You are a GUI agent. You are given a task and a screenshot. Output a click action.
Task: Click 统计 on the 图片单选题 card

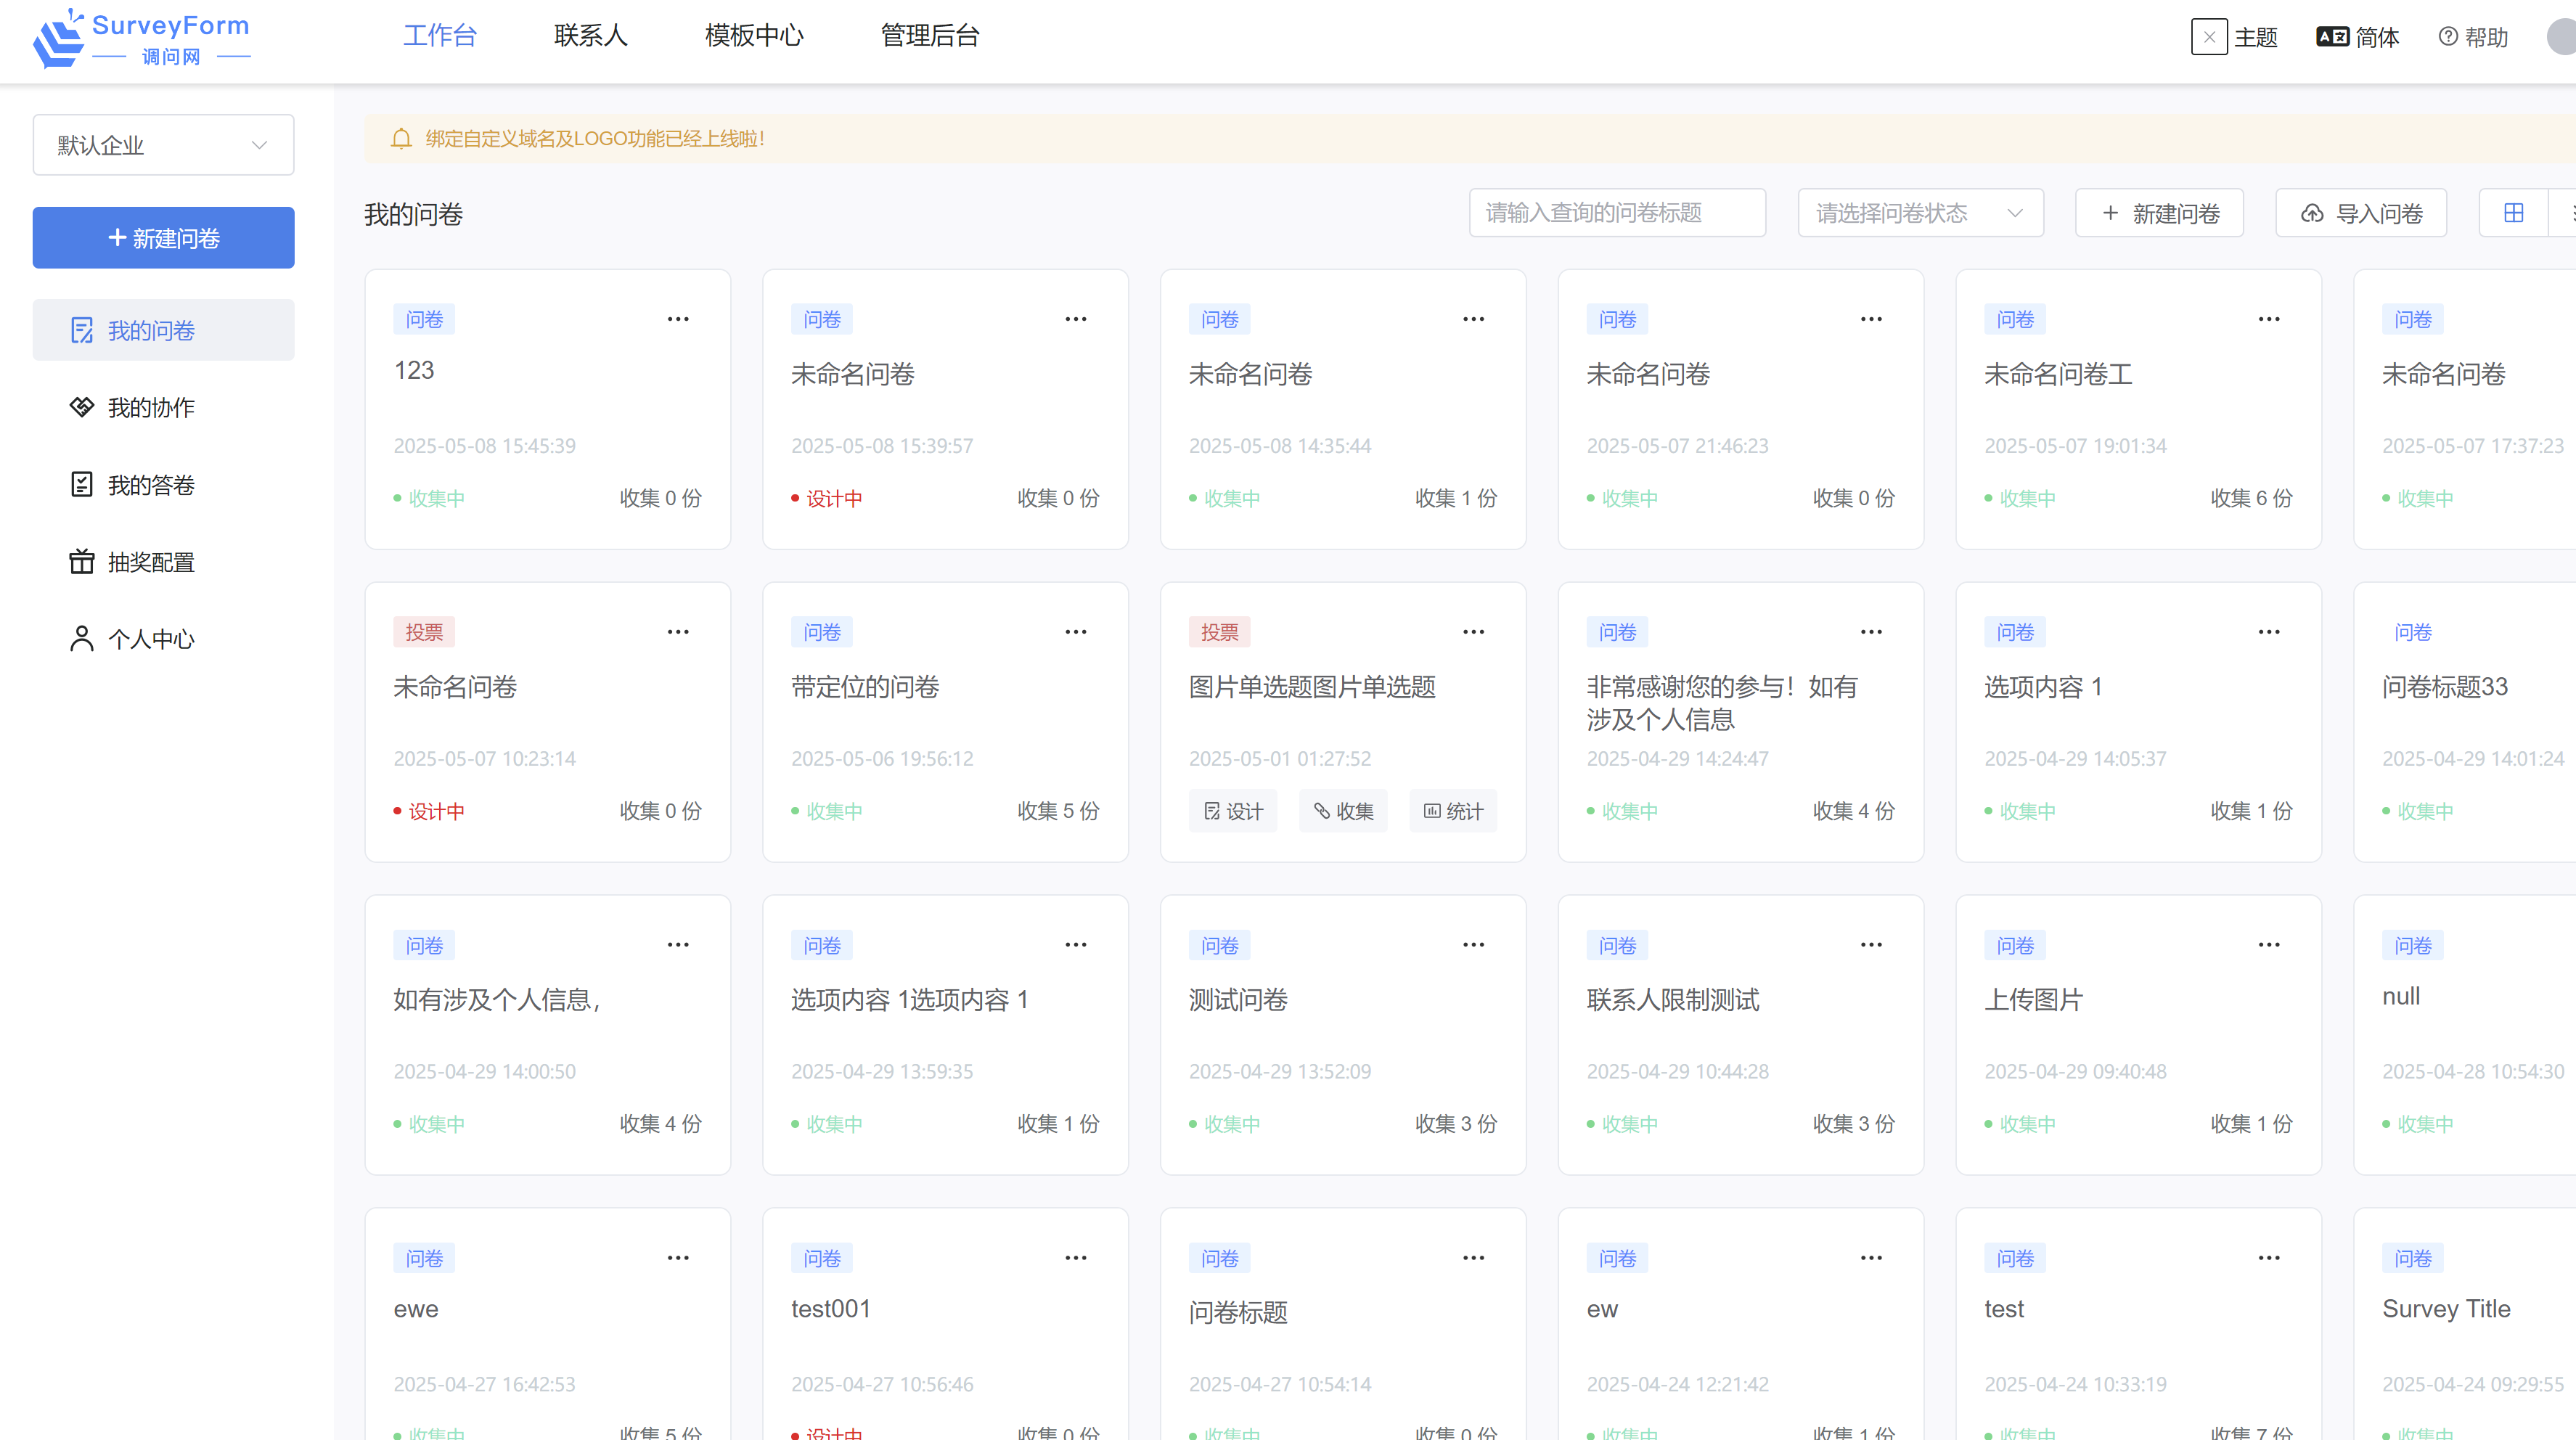pyautogui.click(x=1453, y=811)
